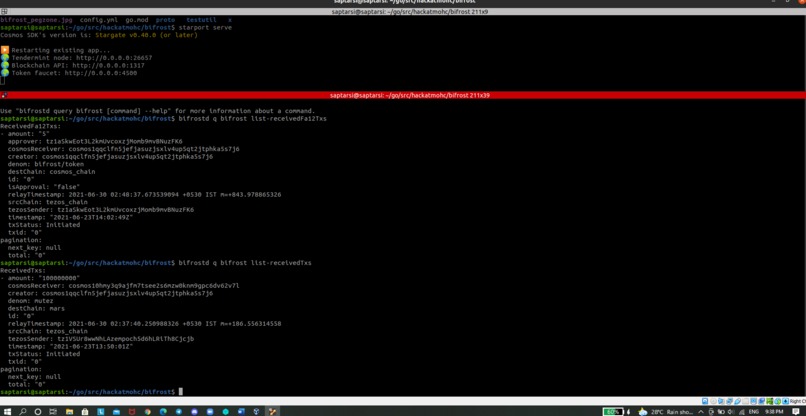
Task: Click Tendermint node URL http://0.0.0.0:26657
Action: 114,58
